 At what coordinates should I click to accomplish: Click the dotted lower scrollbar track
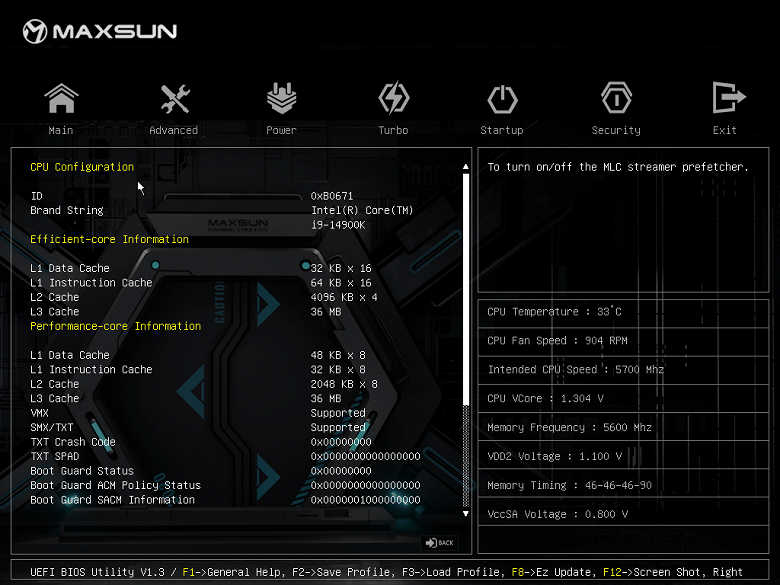point(466,455)
